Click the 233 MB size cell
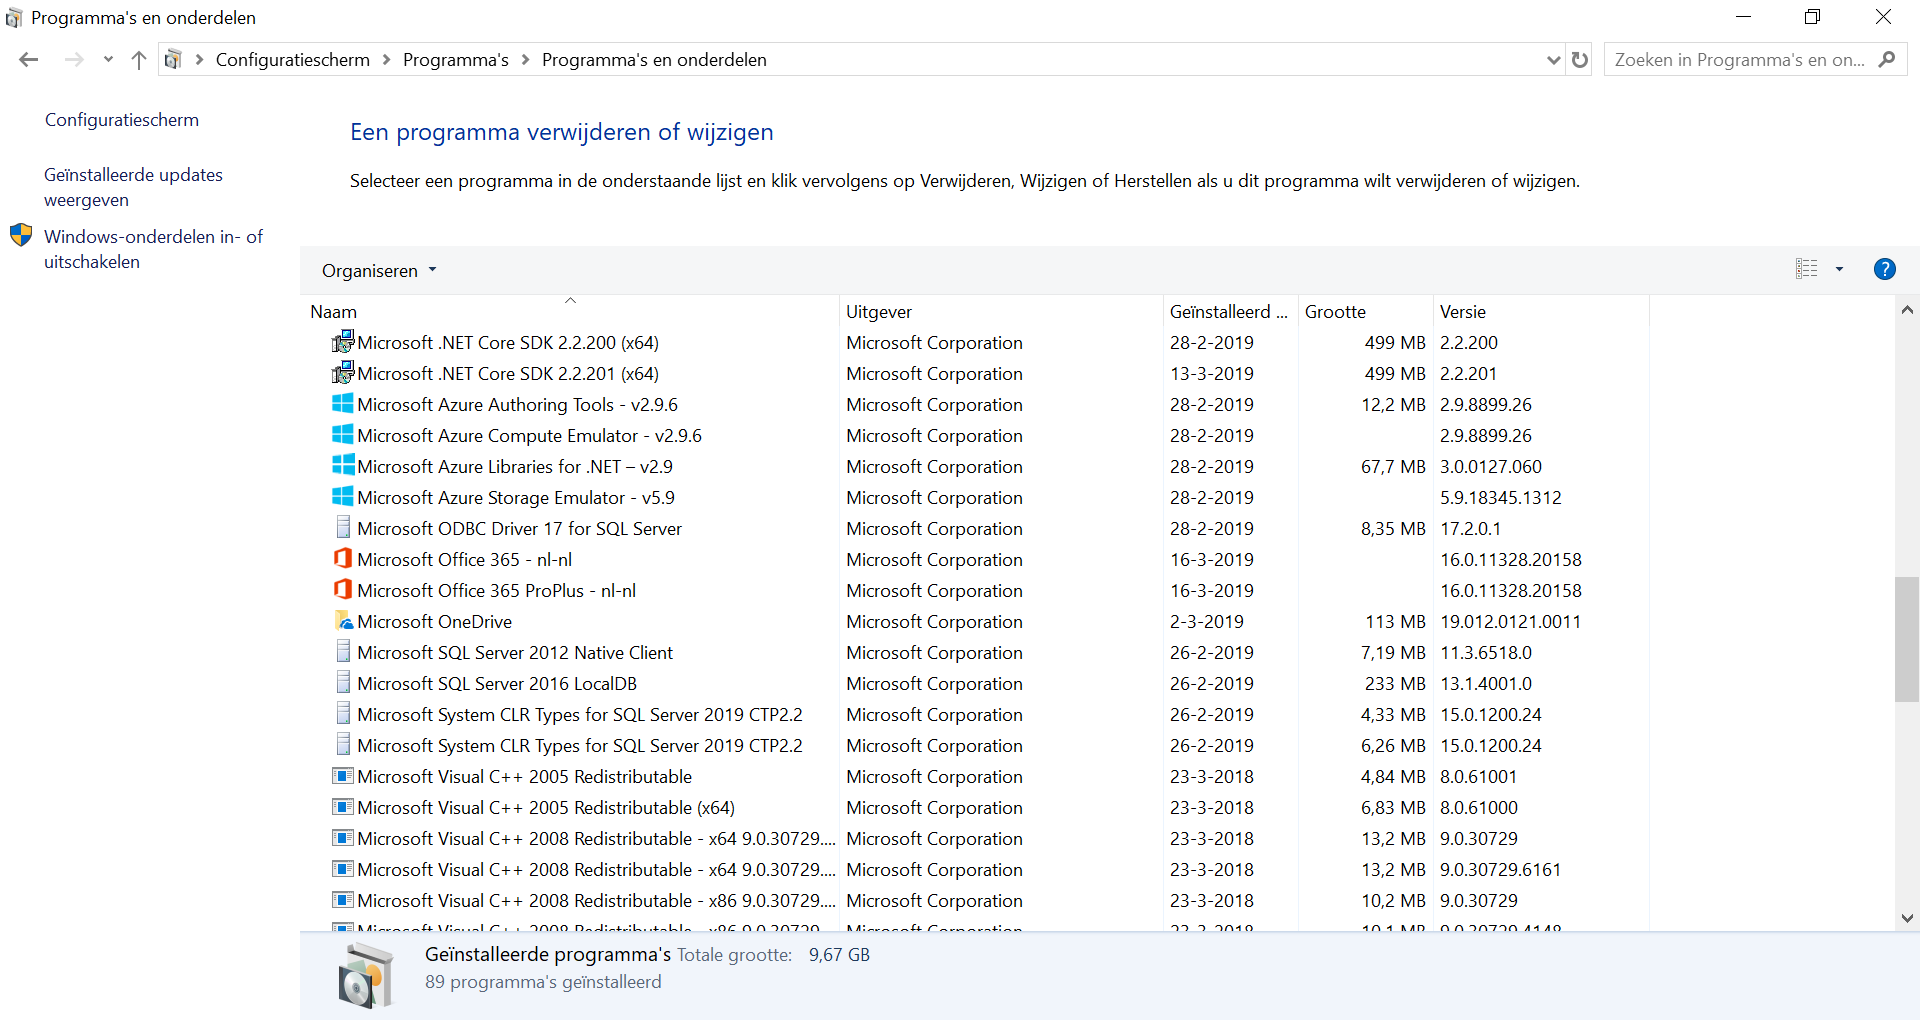The image size is (1920, 1020). 1395,683
